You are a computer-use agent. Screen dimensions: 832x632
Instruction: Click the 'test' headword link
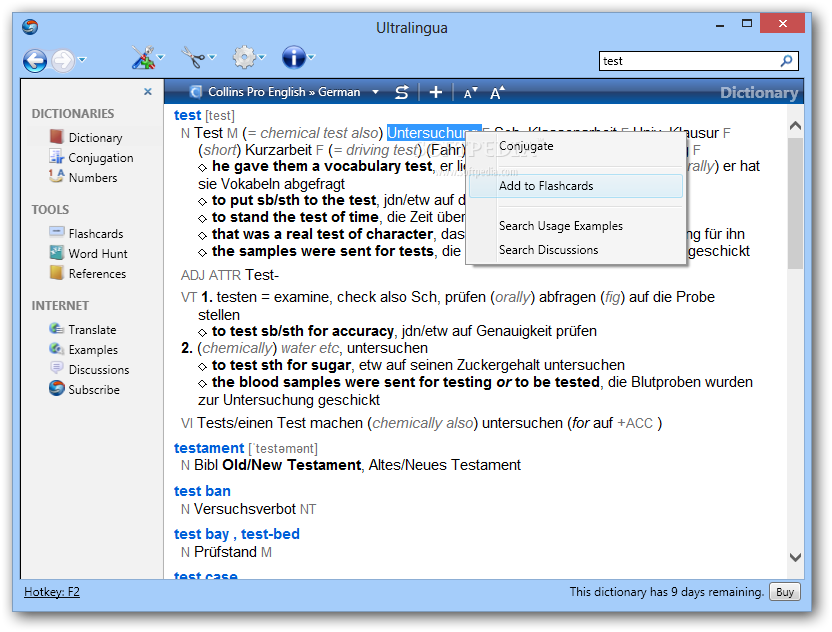[x=187, y=115]
